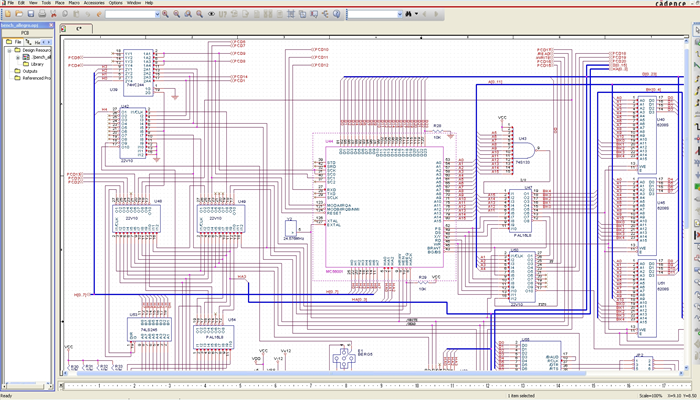Select the 22V10 chip labeled U48
Viewport: 700px width, 400px height.
click(137, 218)
